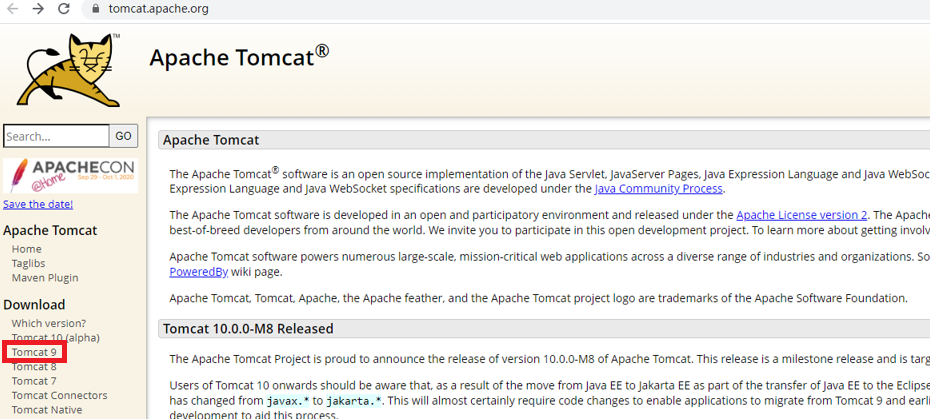Click the Apache Tomcat page title
The height and width of the screenshot is (419, 930).
tap(239, 57)
